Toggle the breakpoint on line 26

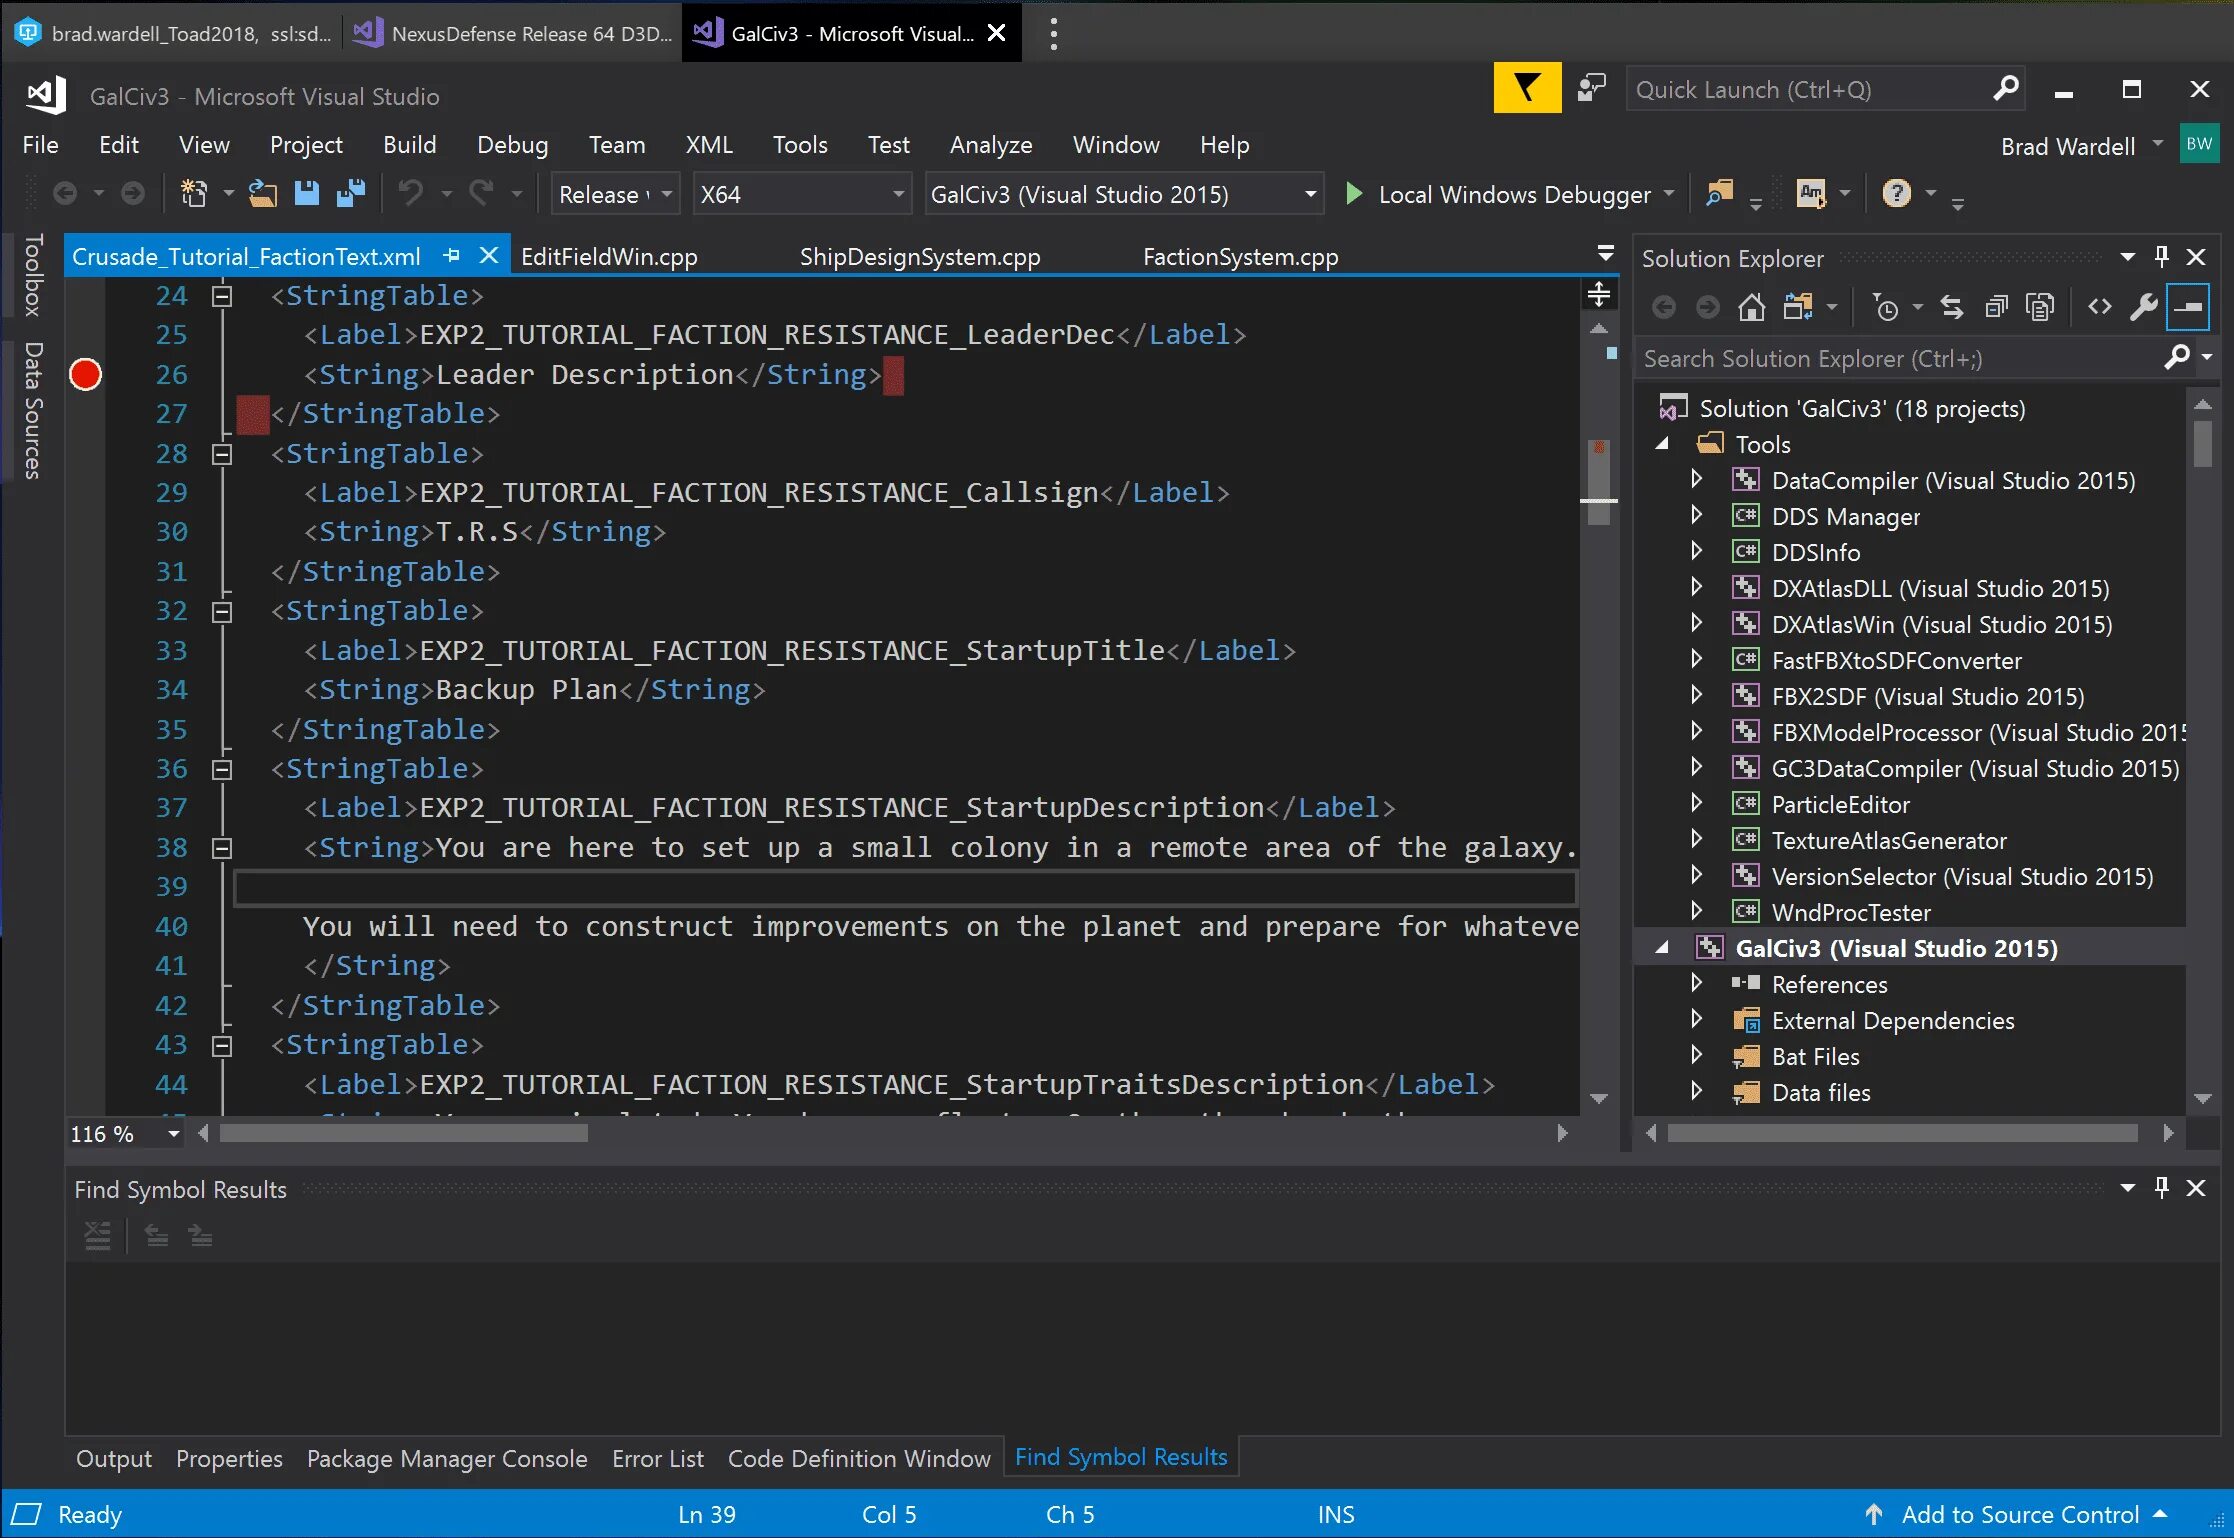(x=86, y=375)
